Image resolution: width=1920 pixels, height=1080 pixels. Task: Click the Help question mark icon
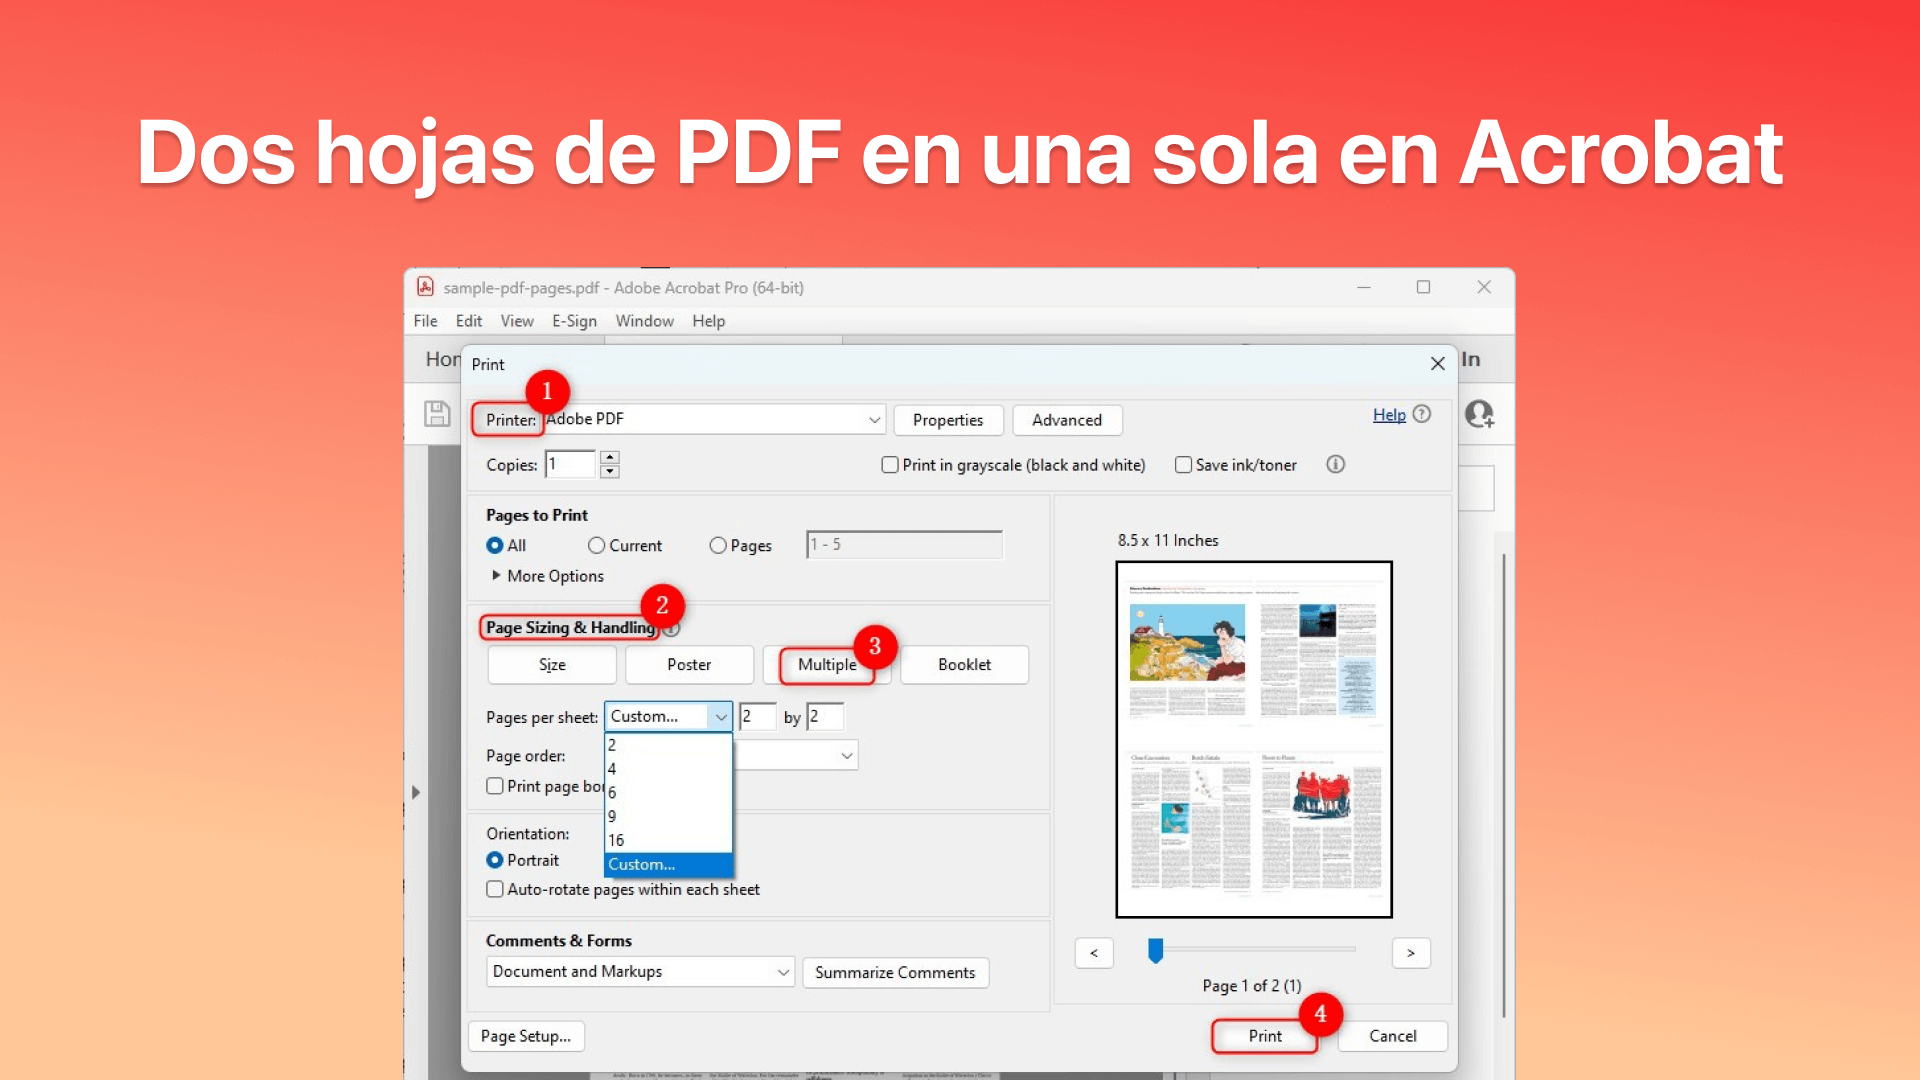(x=1423, y=414)
